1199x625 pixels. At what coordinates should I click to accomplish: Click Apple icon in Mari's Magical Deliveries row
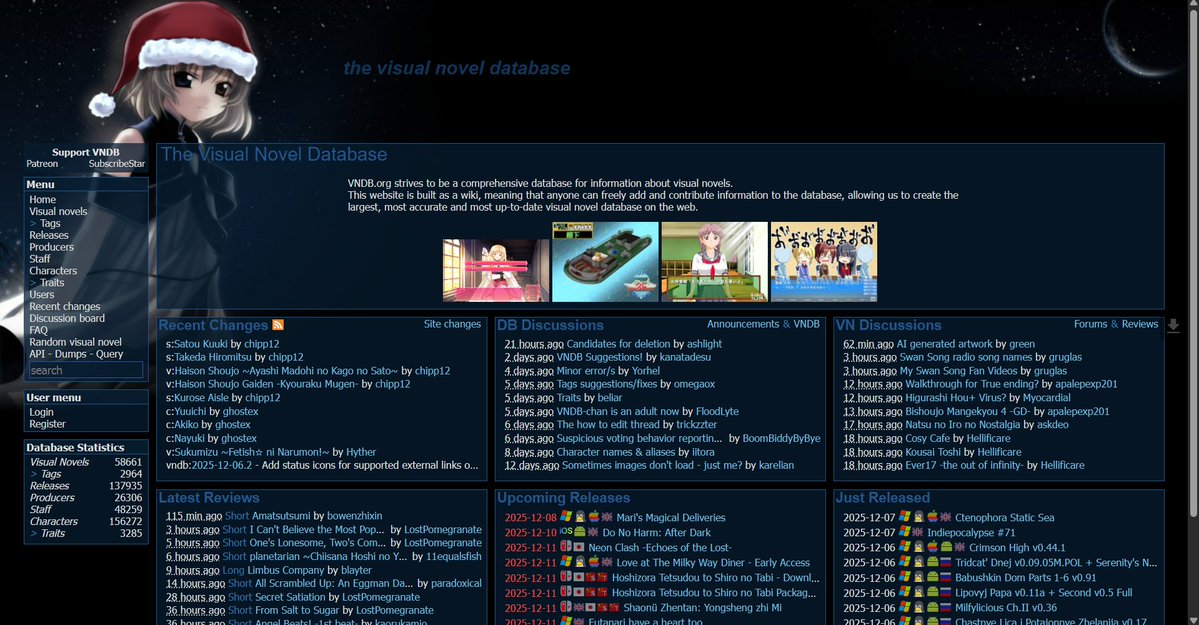point(594,517)
